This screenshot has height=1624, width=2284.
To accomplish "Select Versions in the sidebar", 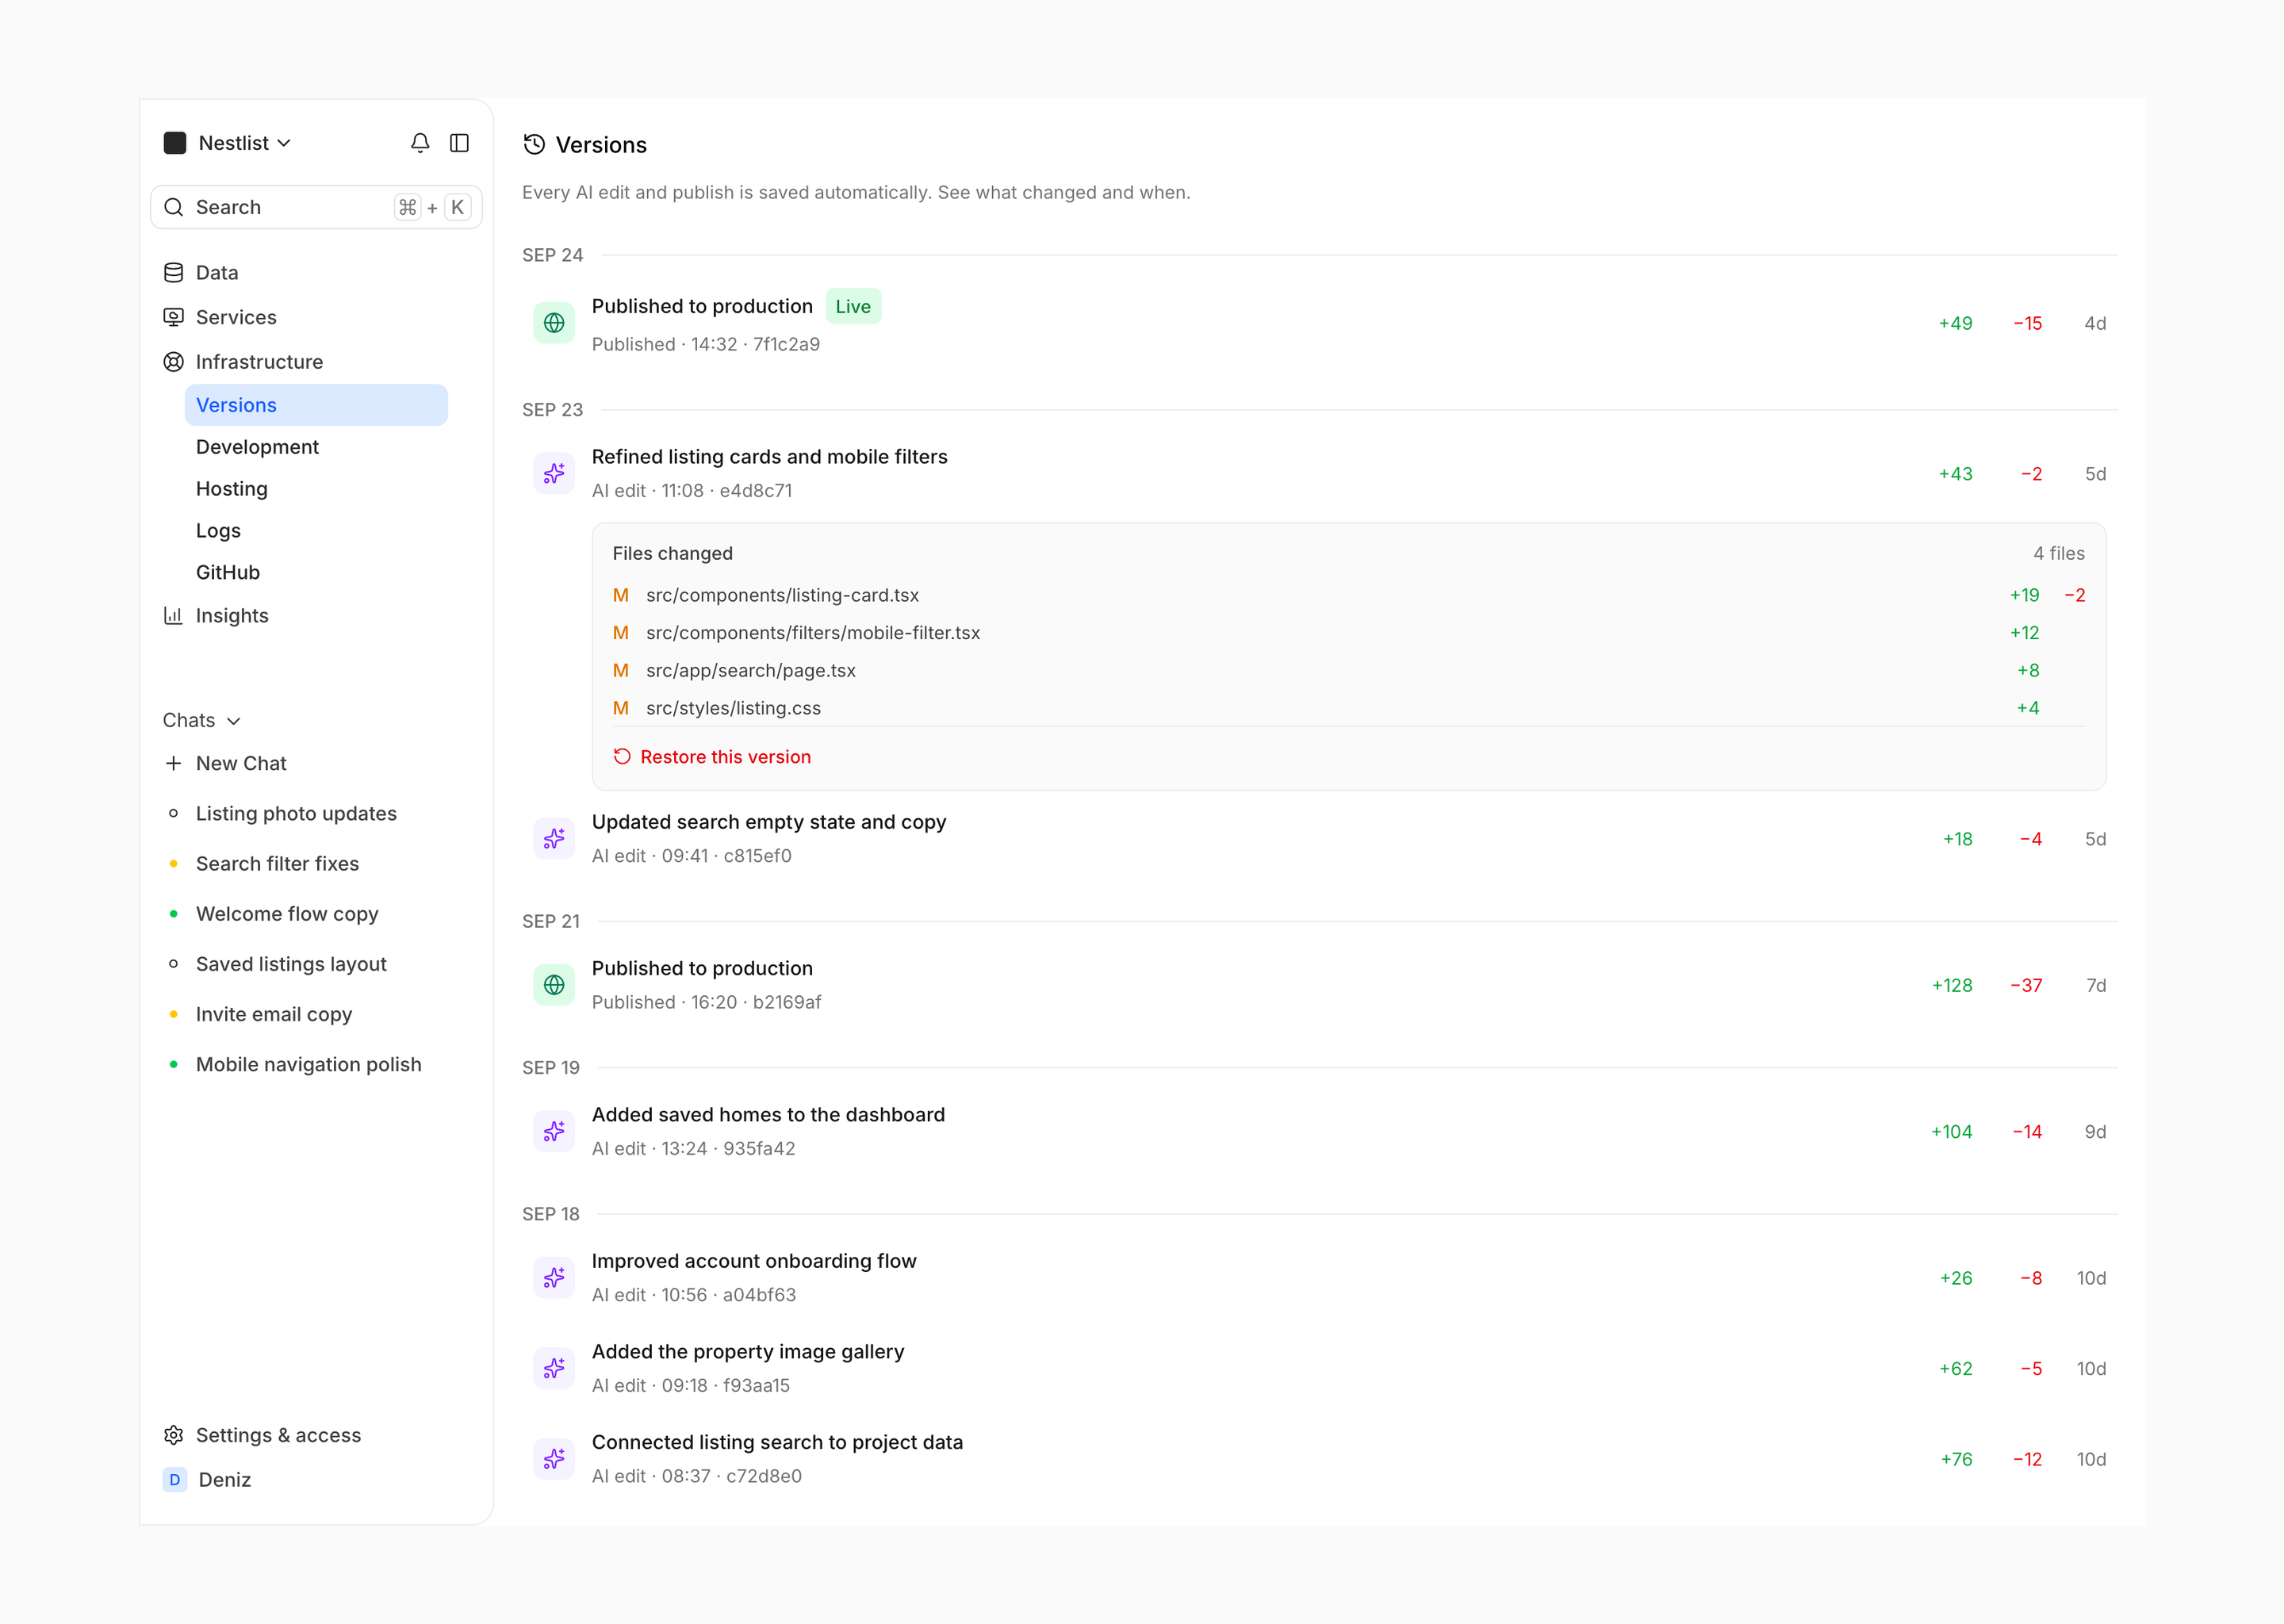I will 316,405.
